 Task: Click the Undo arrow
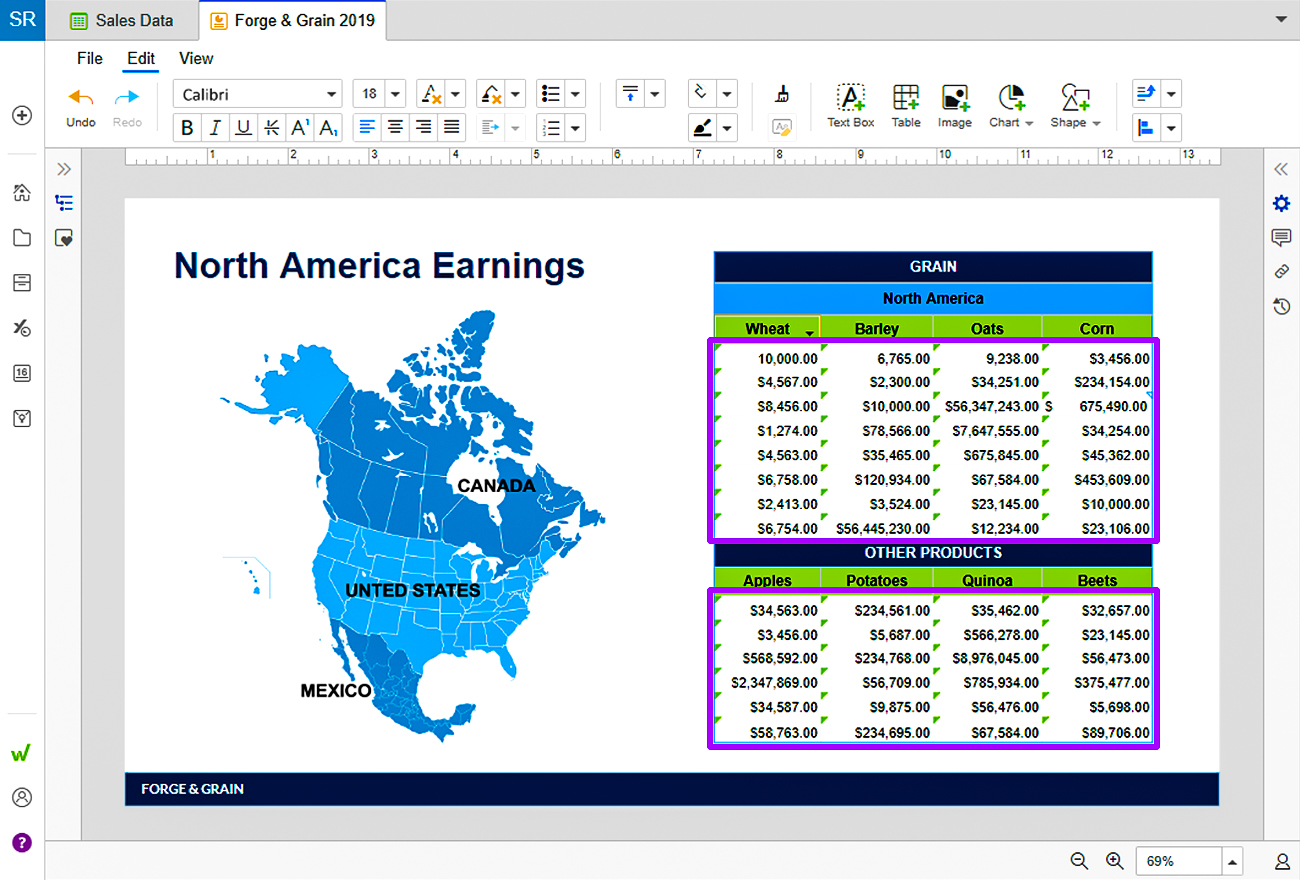click(x=80, y=106)
